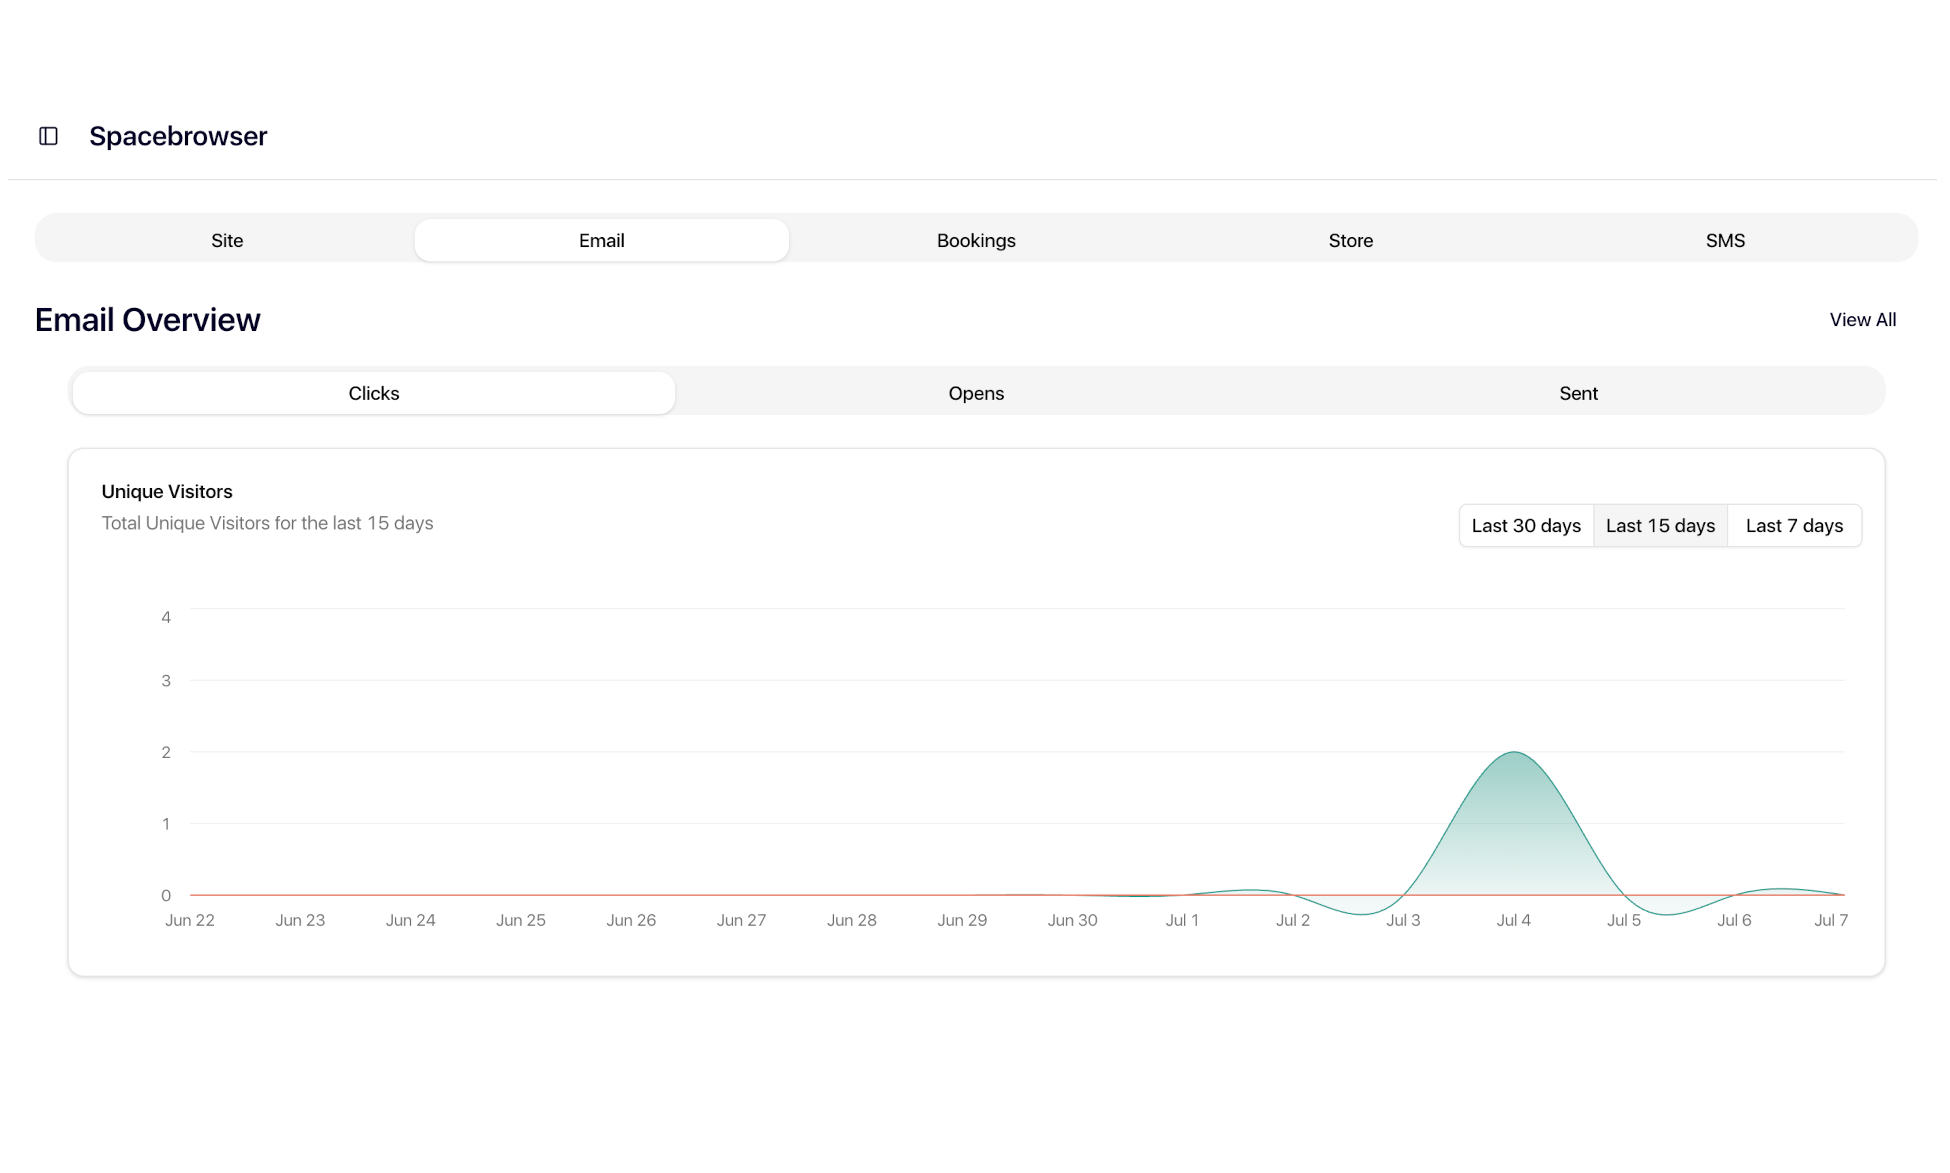Viewport: 1950px width, 1173px height.
Task: Select the Clicks metric tab
Action: tap(373, 393)
